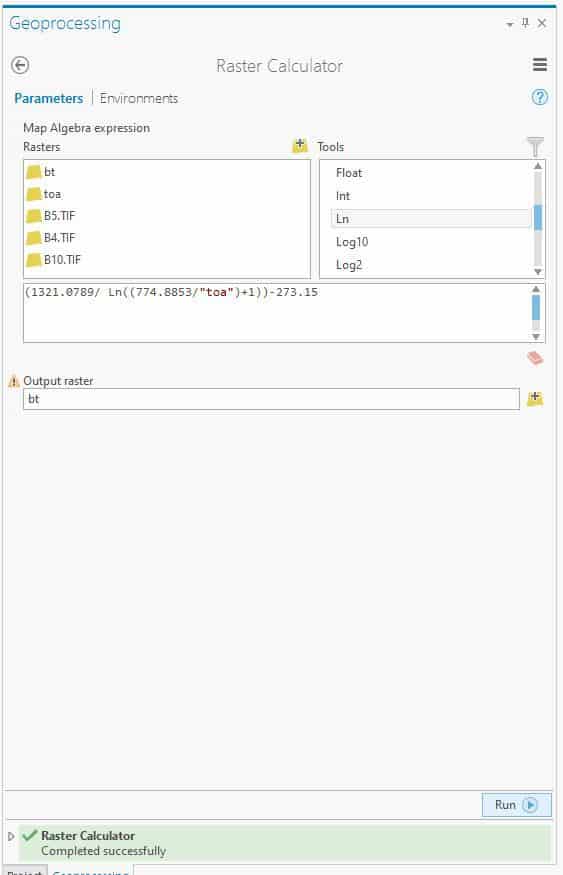Select the B10.TIF raster
Image resolution: width=563 pixels, height=875 pixels.
pyautogui.click(x=54, y=259)
